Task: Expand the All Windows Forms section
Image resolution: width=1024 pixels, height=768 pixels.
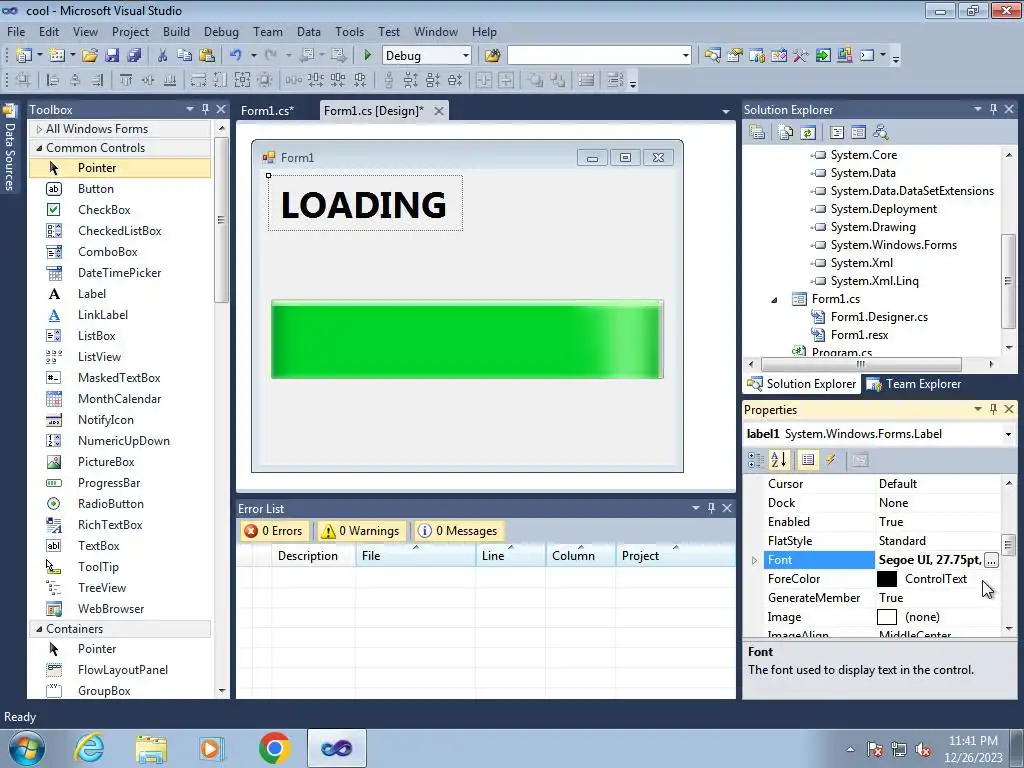Action: (39, 129)
